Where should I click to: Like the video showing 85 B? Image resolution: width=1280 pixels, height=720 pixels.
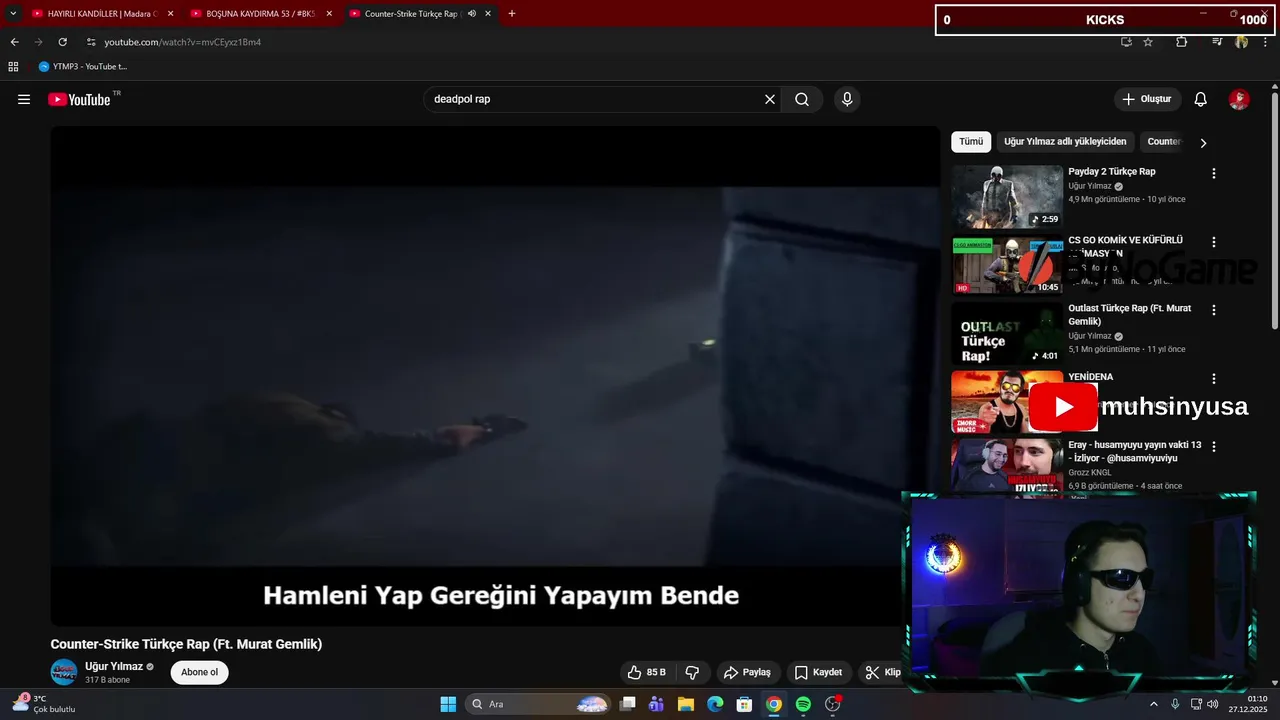click(x=647, y=672)
